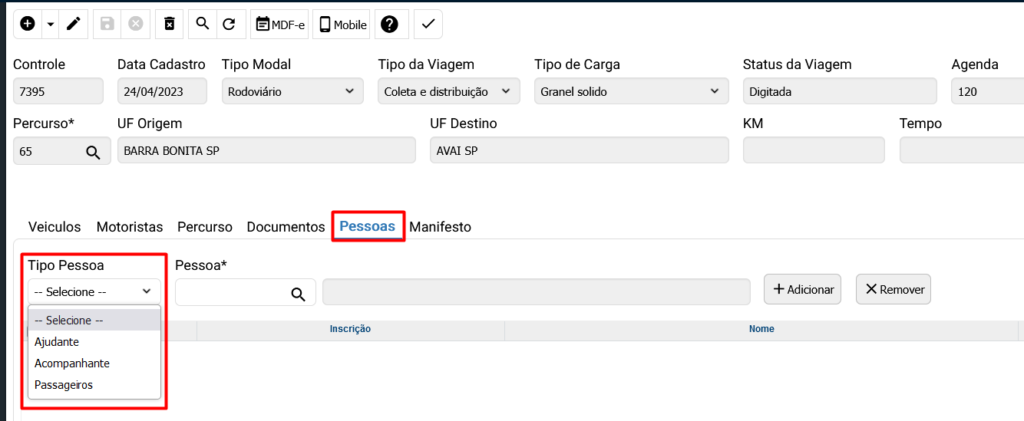The width and height of the screenshot is (1024, 421).
Task: Open the Manifesto tab
Action: (x=440, y=227)
